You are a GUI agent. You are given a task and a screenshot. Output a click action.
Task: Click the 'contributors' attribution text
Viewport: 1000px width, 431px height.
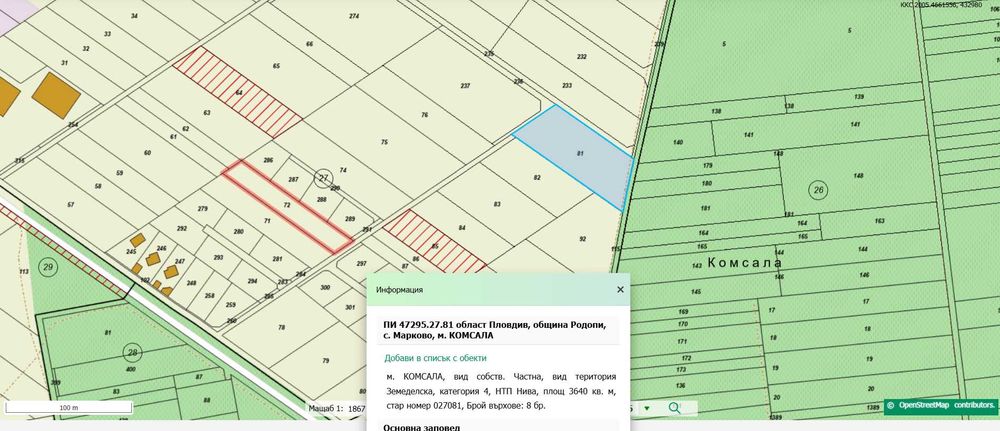pos(974,405)
